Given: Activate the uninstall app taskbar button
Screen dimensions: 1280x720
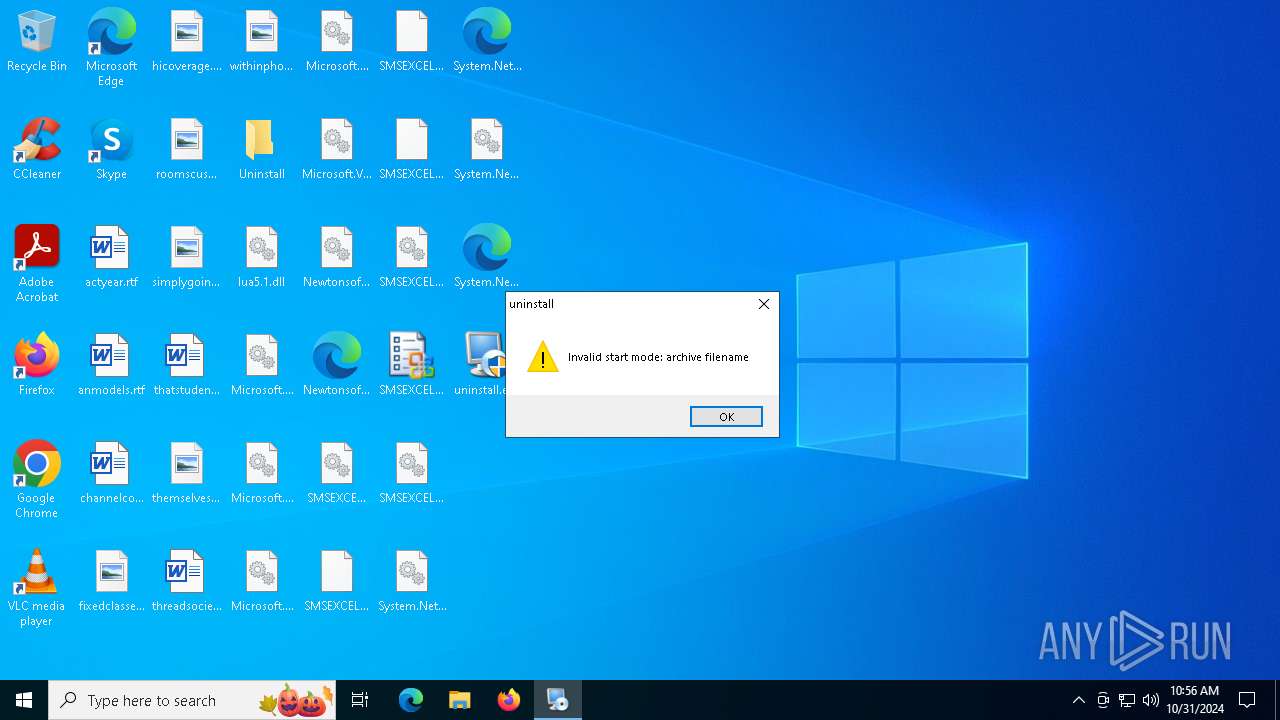Looking at the screenshot, I should click(x=558, y=700).
